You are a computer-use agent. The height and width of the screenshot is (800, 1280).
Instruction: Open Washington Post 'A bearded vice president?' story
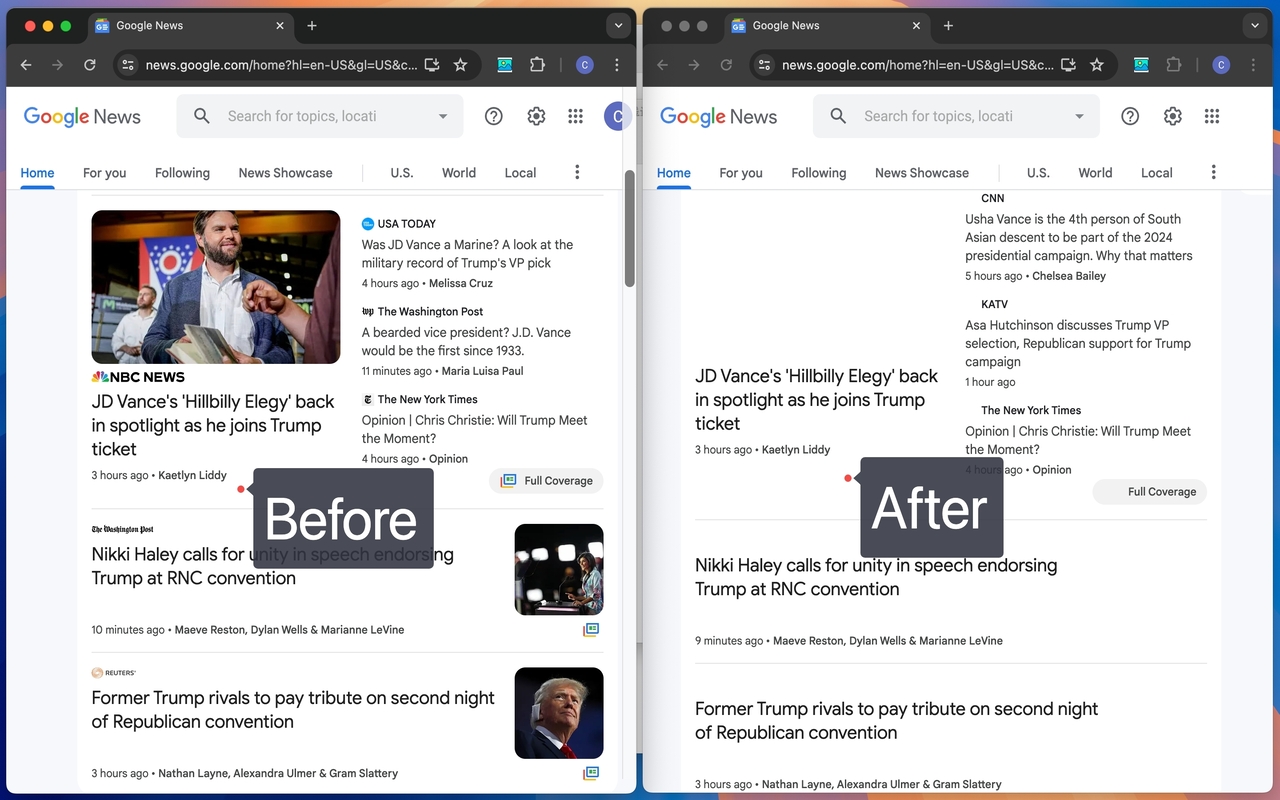(x=466, y=342)
